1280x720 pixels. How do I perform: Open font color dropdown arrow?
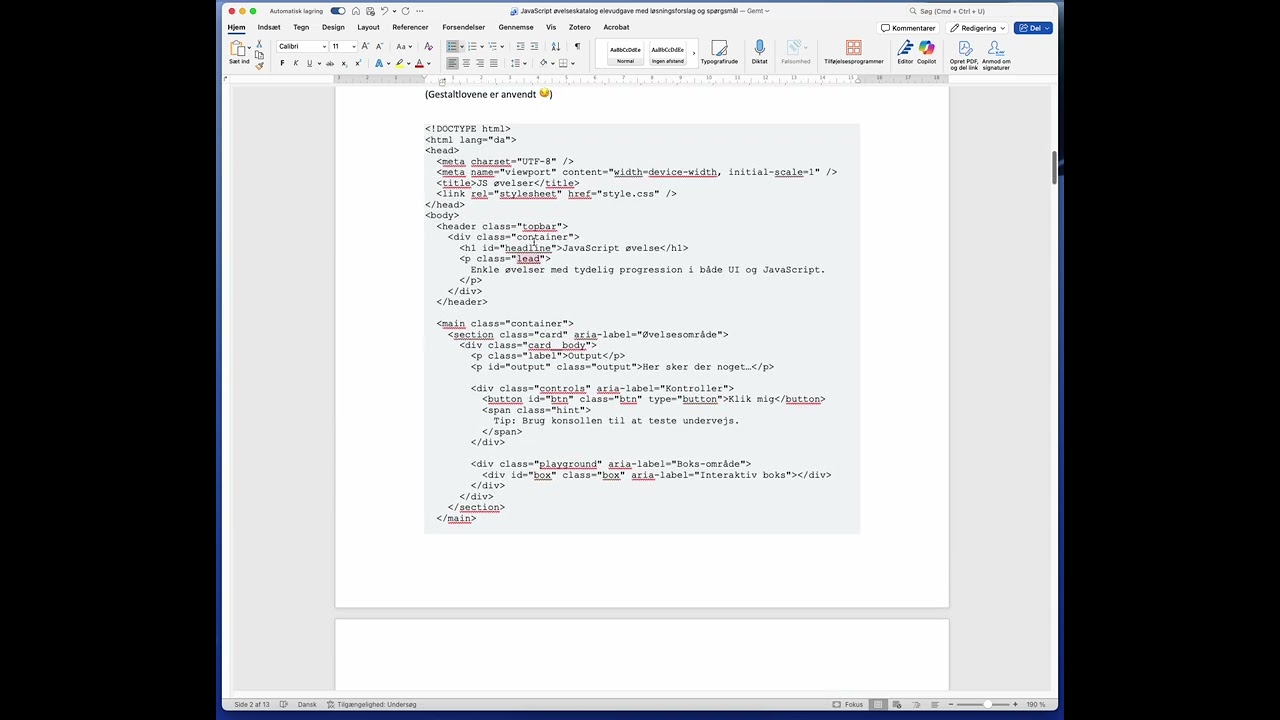tap(429, 63)
